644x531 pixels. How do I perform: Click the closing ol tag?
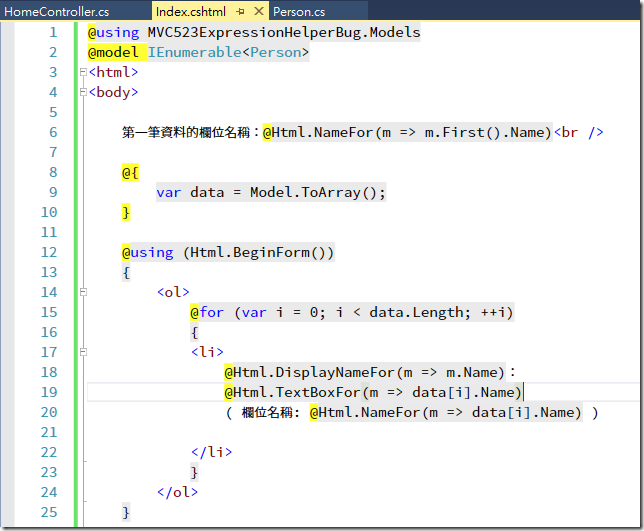click(x=177, y=492)
